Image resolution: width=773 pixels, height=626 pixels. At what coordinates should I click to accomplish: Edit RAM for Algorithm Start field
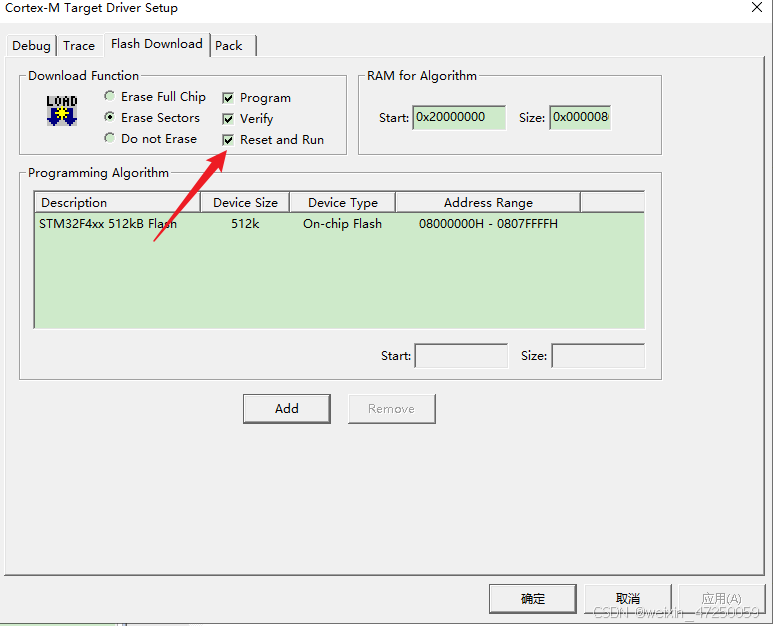459,117
